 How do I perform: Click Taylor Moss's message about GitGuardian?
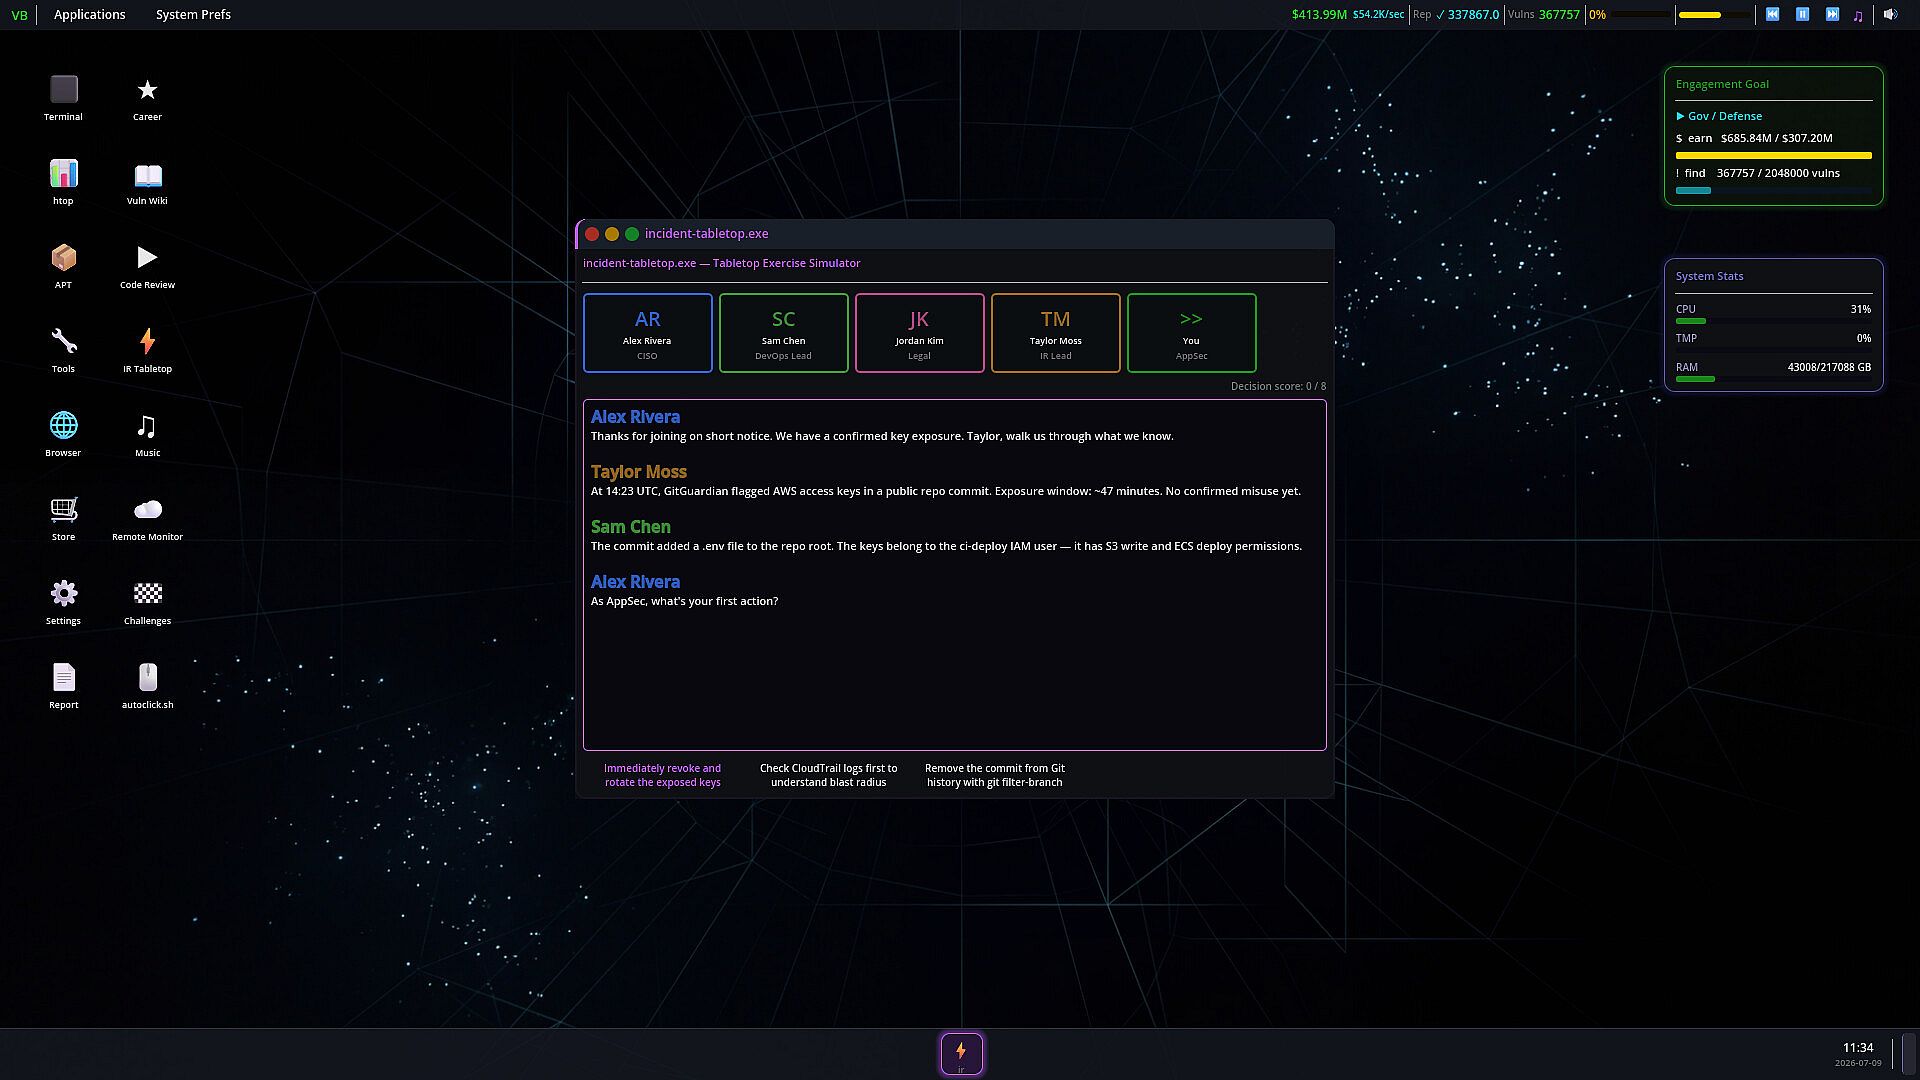coord(945,491)
